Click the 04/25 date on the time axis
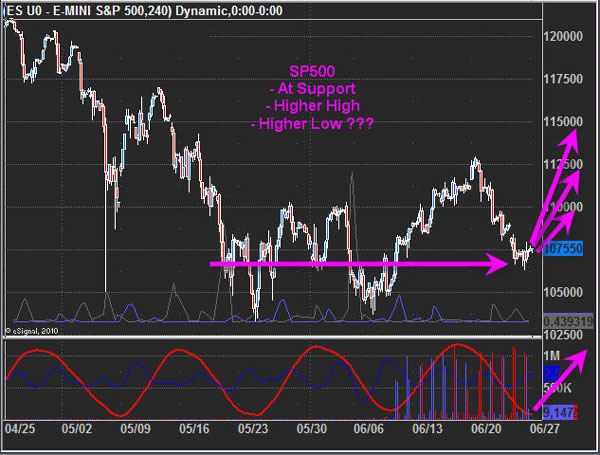 [19, 427]
